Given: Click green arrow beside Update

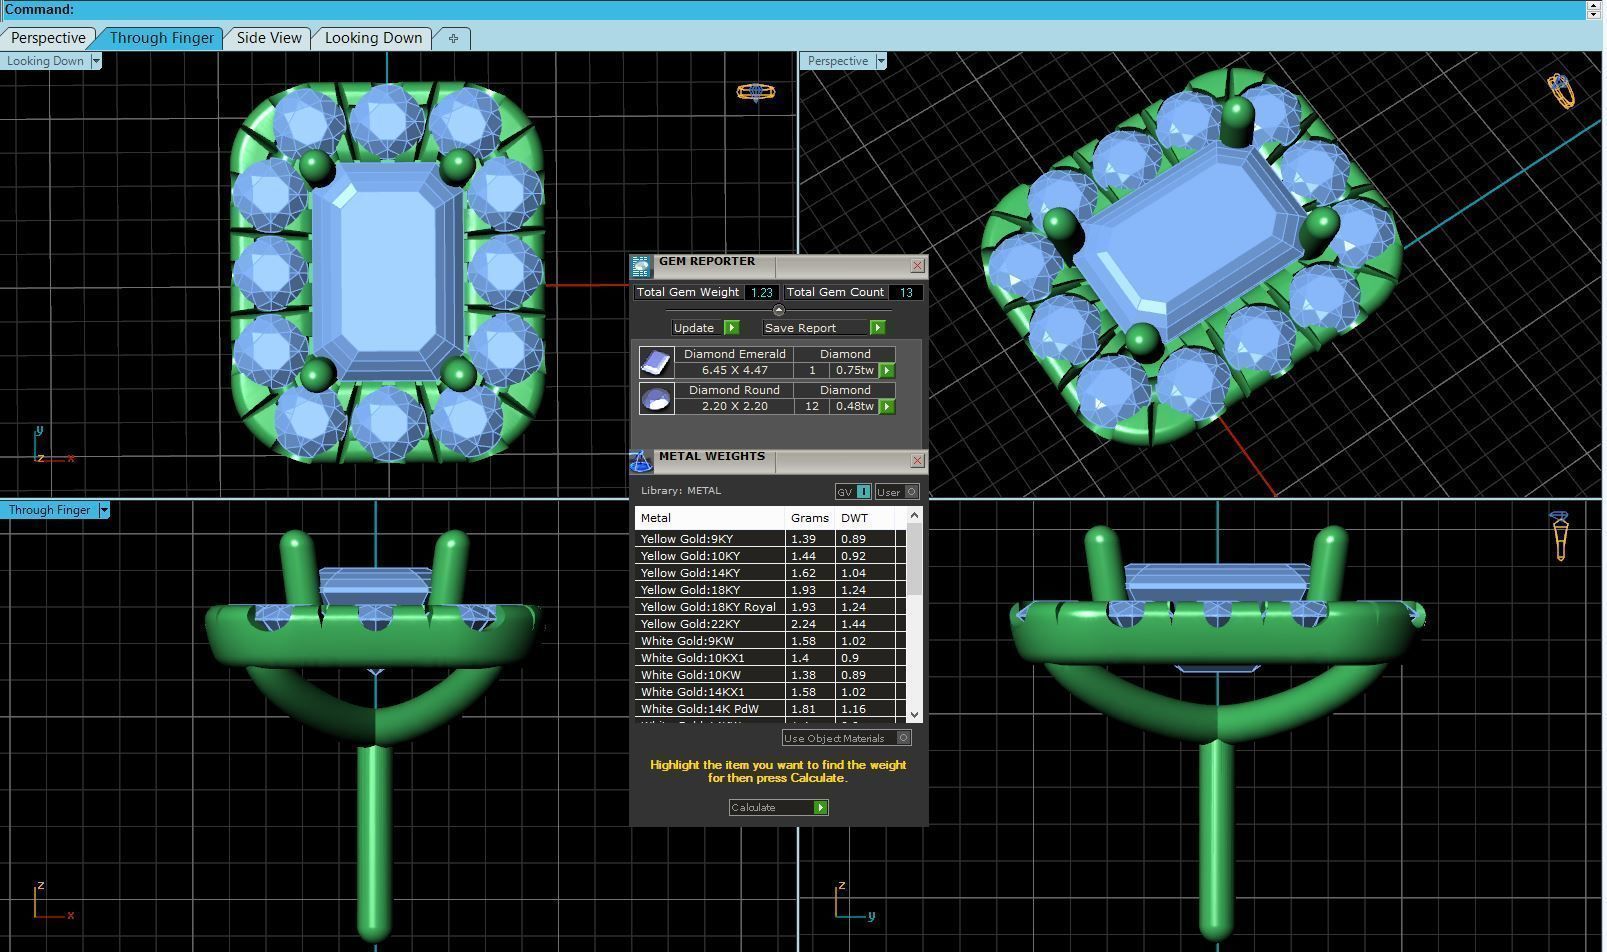Looking at the screenshot, I should (x=731, y=328).
